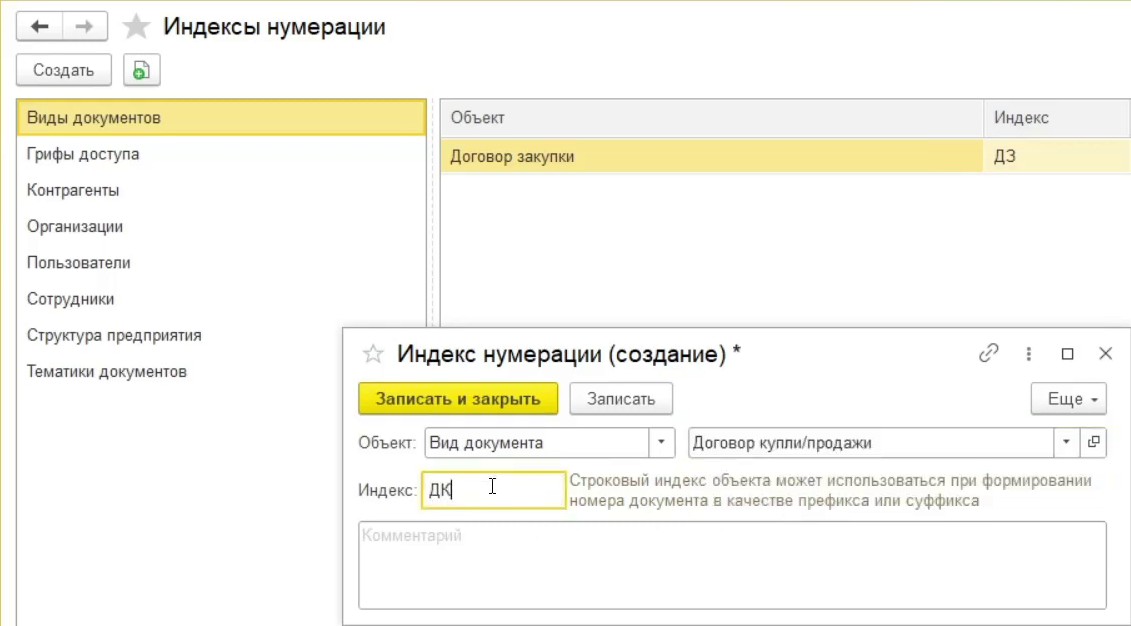Select the Договор закупки table row
1131x626 pixels.
(x=711, y=156)
